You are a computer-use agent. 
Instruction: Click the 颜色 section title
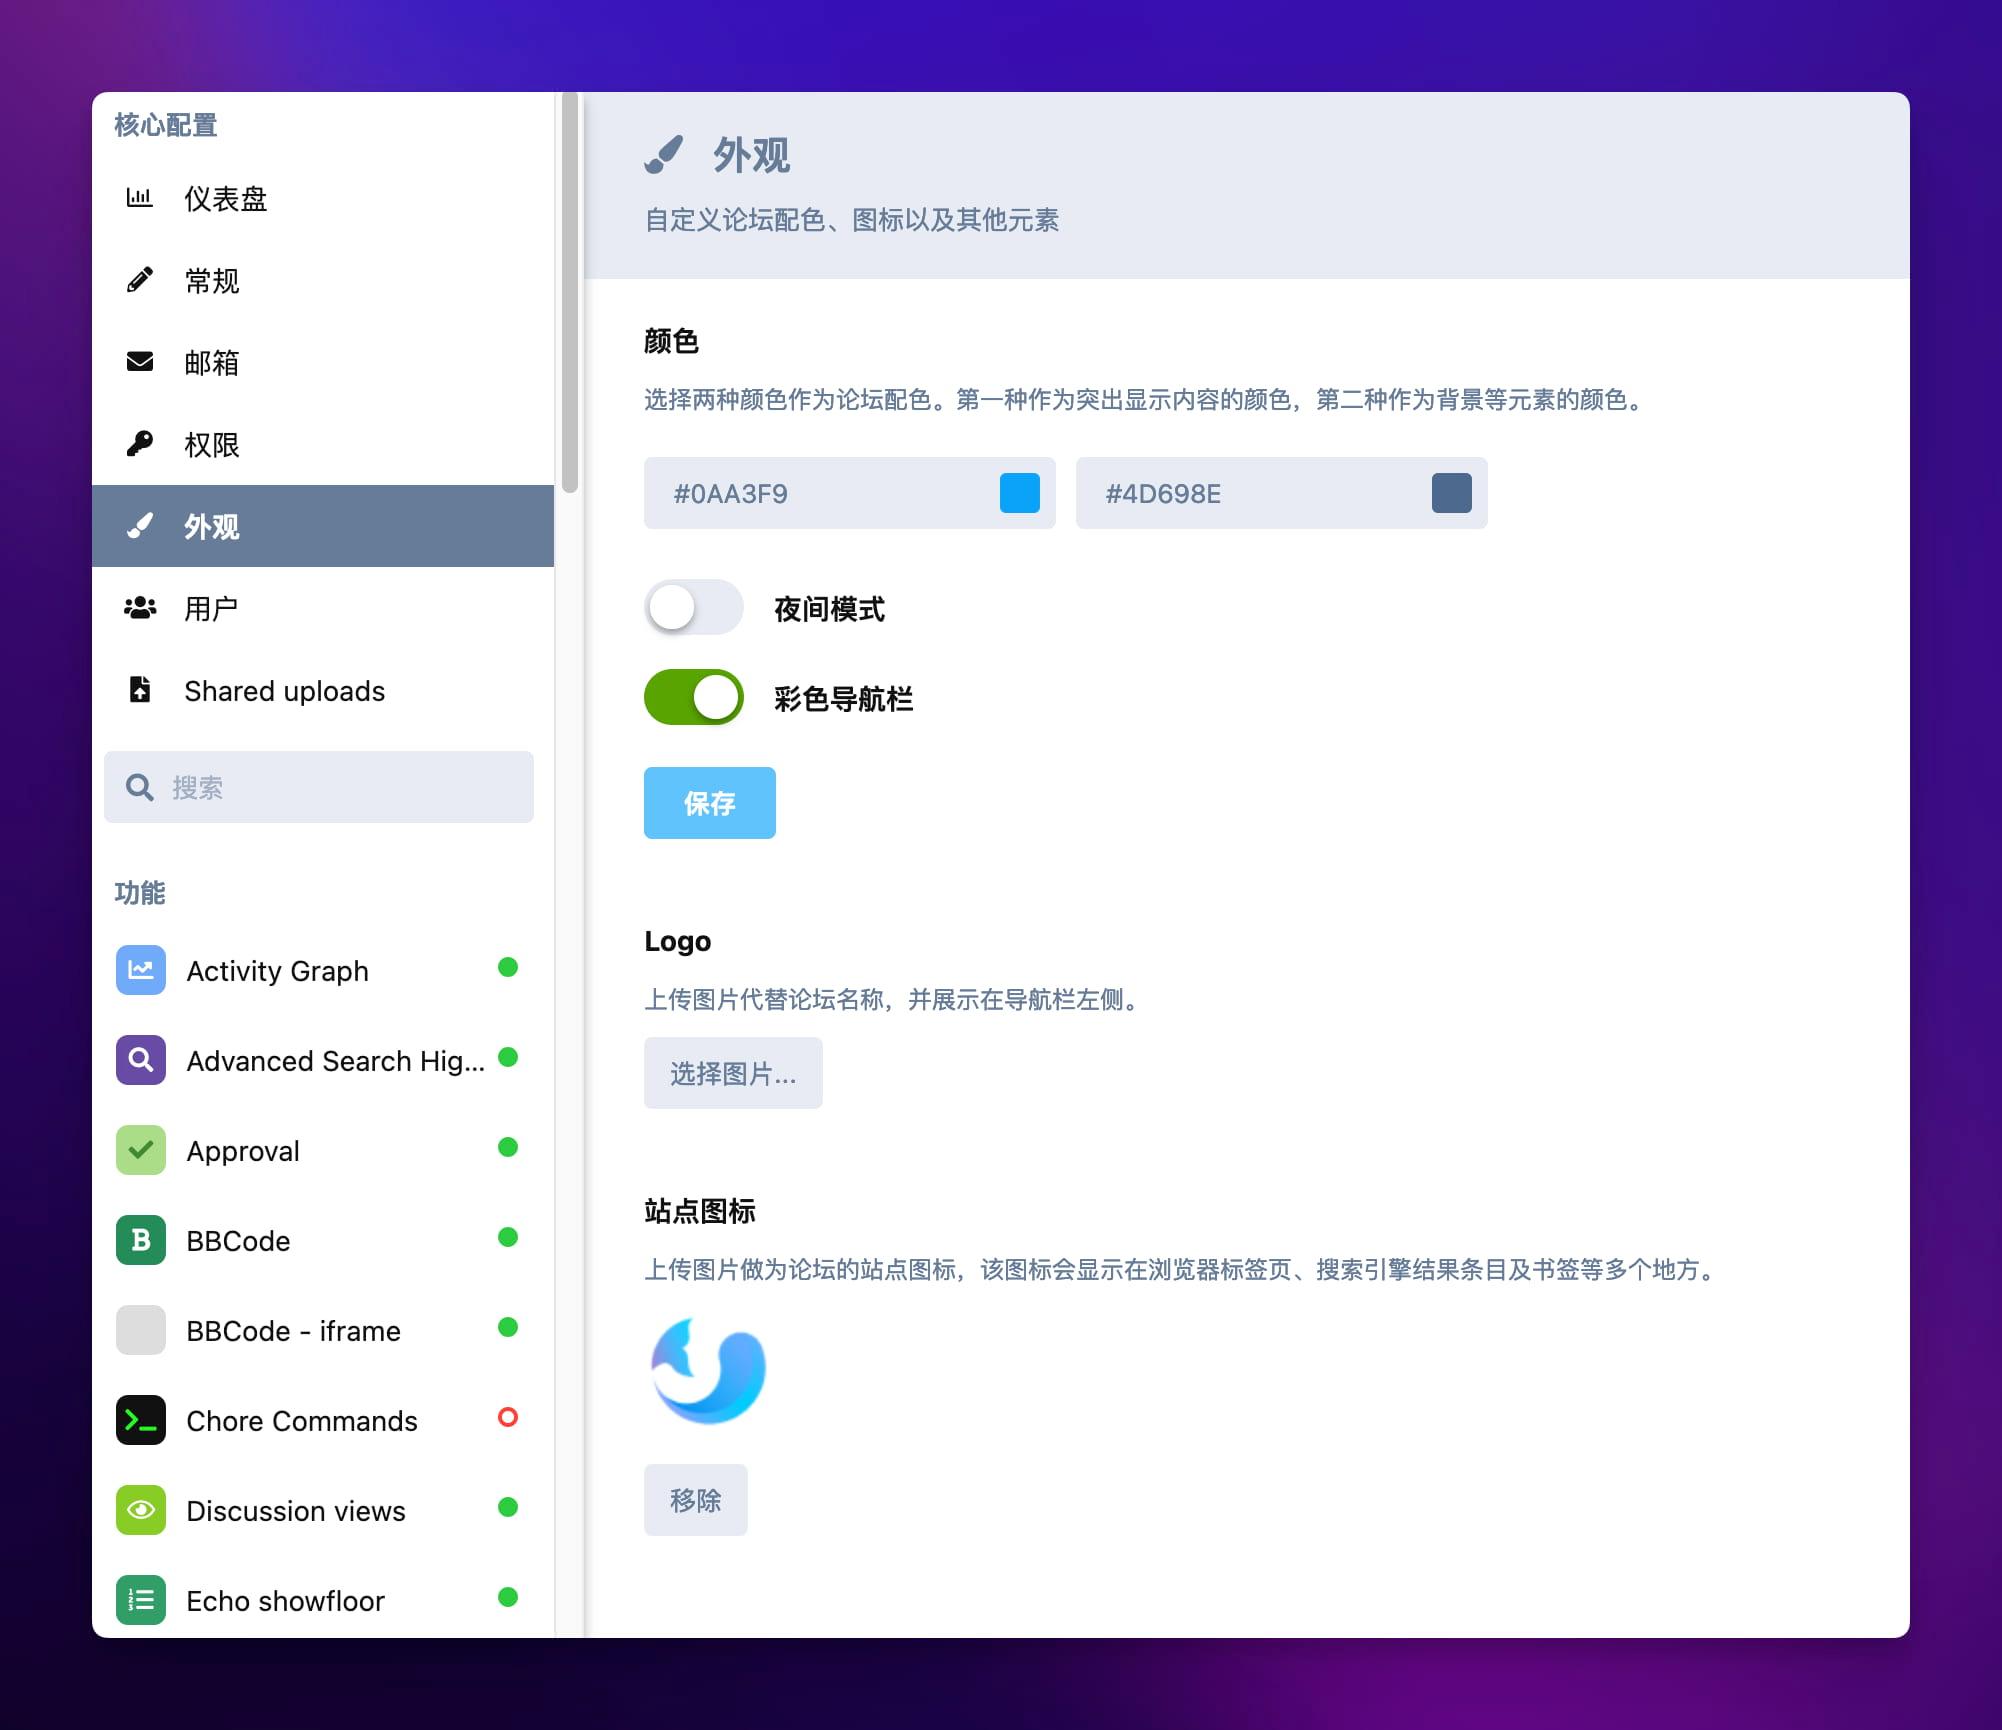[x=671, y=341]
